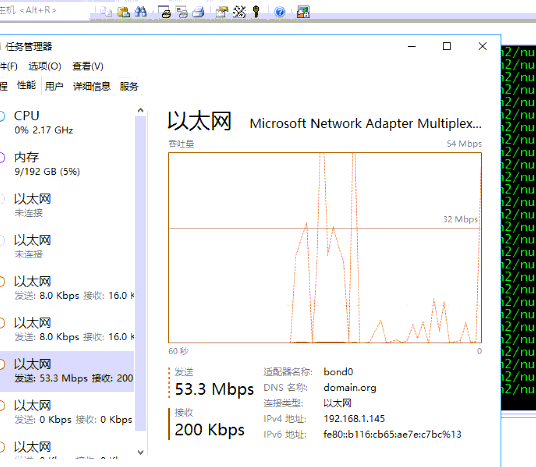
Task: Select CPU in performance sidebar
Action: click(x=67, y=122)
